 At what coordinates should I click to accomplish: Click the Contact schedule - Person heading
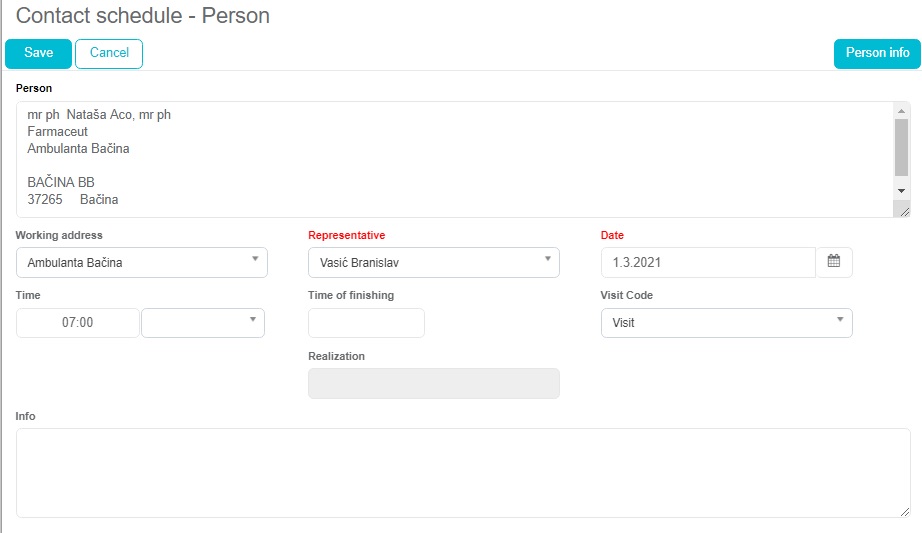coord(143,17)
